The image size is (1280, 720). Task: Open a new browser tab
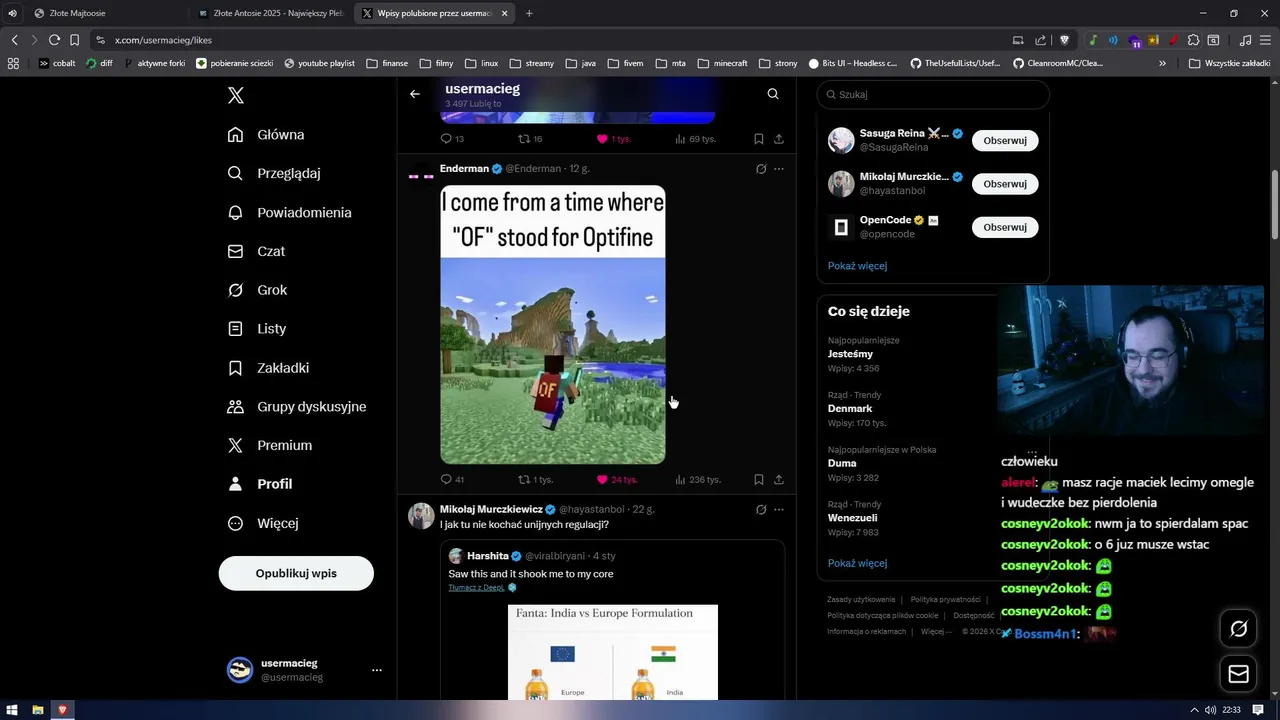point(529,13)
